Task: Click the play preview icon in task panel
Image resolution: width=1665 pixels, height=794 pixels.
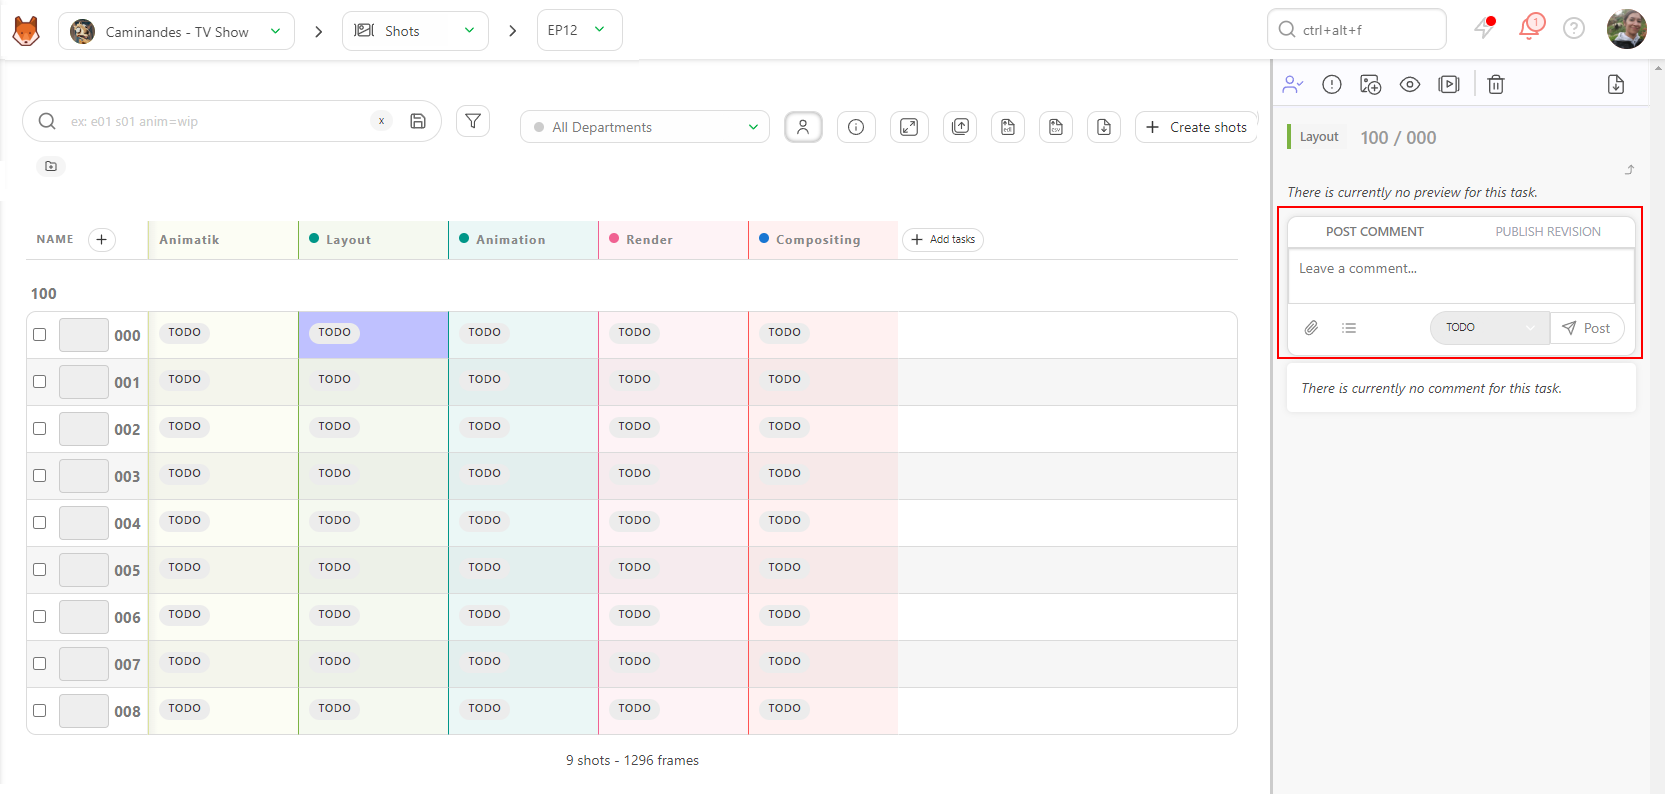Action: coord(1449,84)
